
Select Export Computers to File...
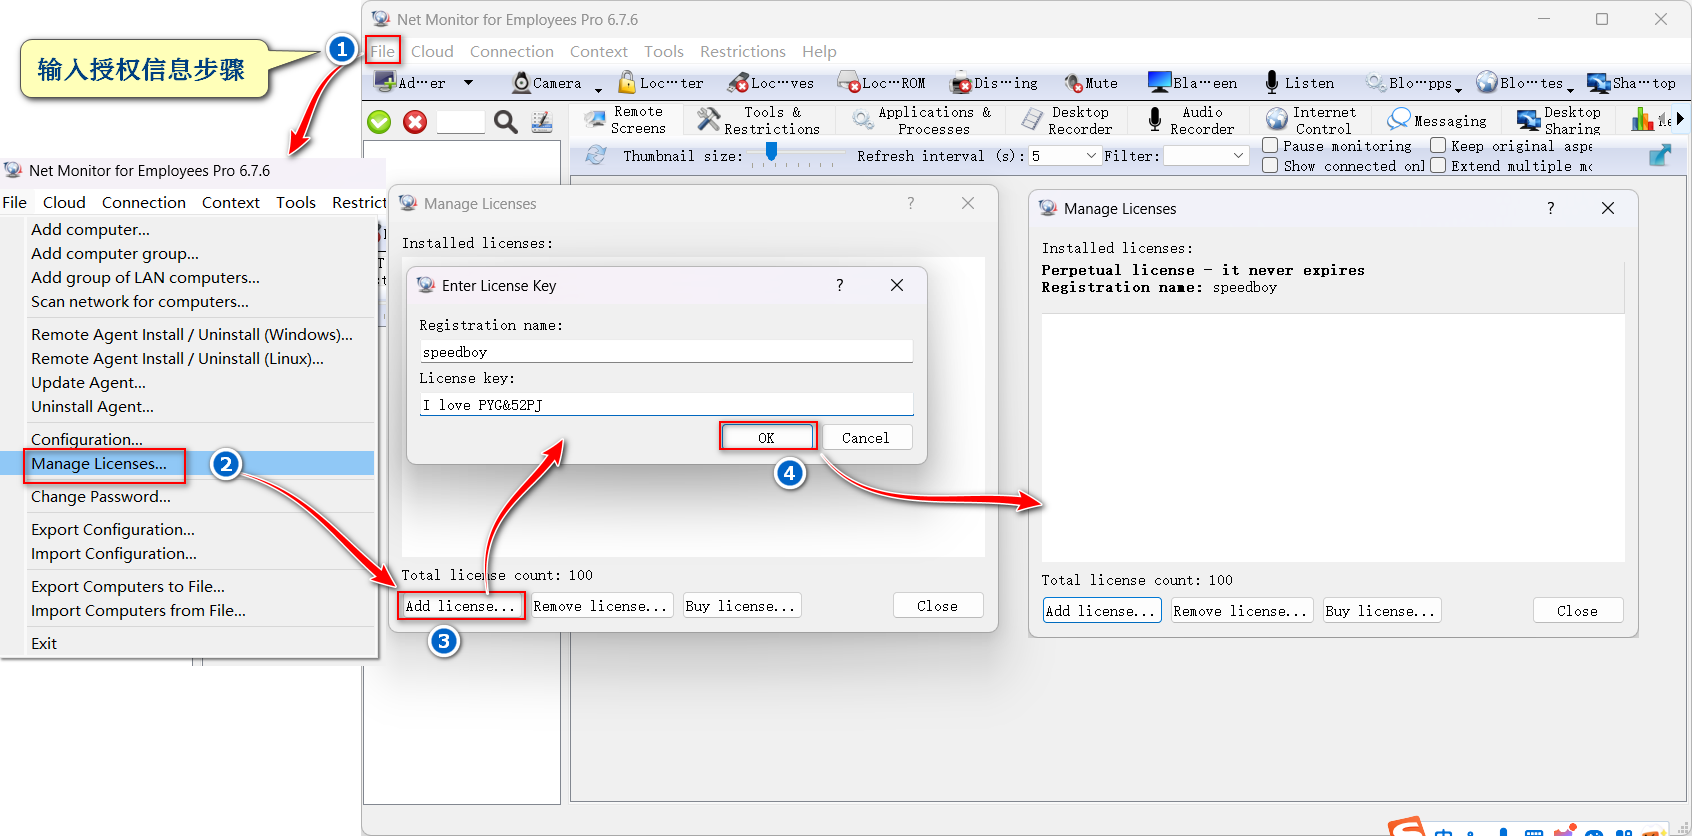coord(128,586)
